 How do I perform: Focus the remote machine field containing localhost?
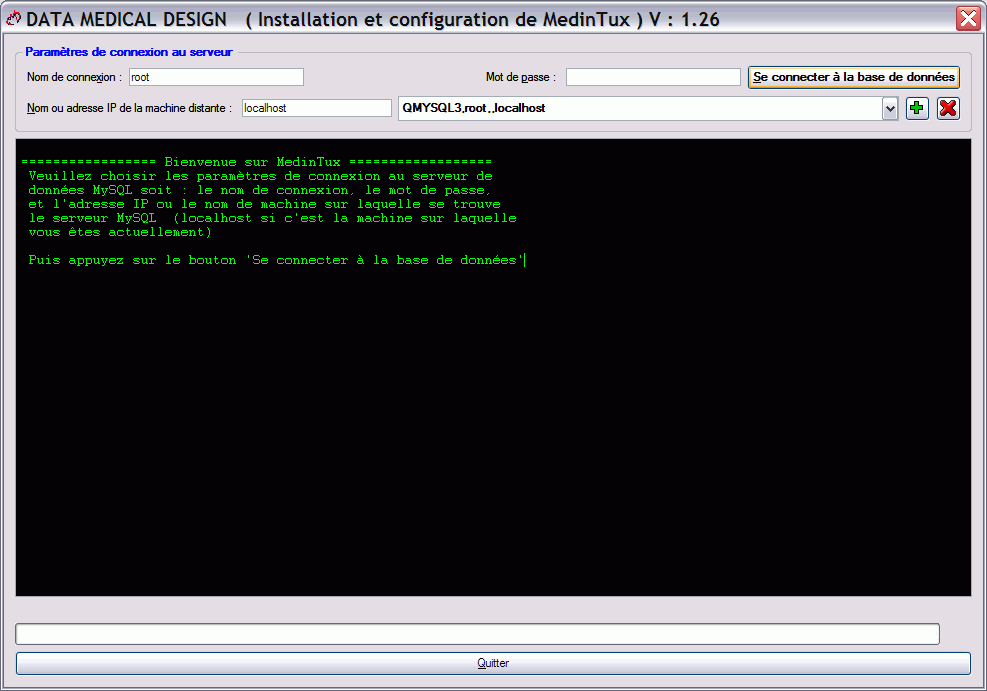[x=317, y=108]
